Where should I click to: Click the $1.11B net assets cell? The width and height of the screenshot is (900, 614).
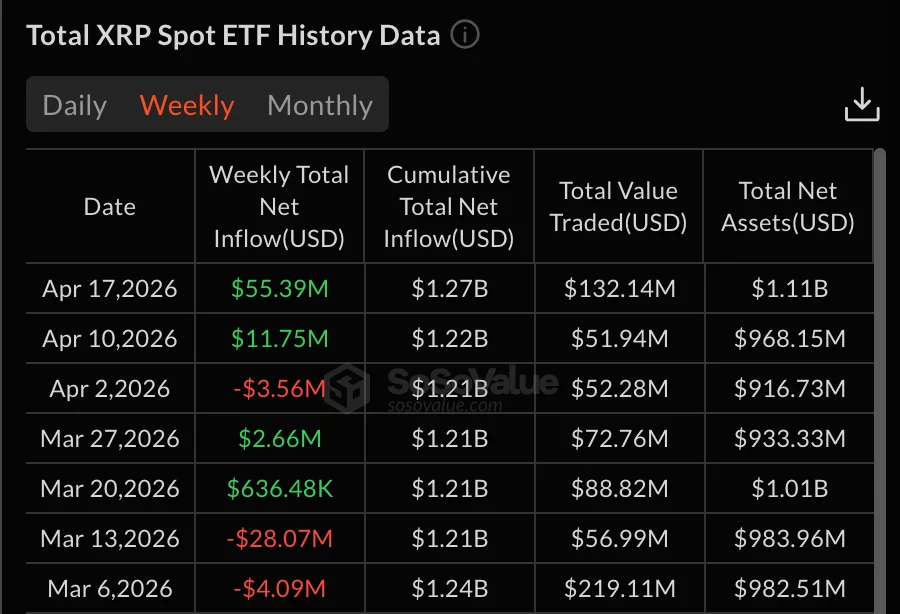click(789, 288)
